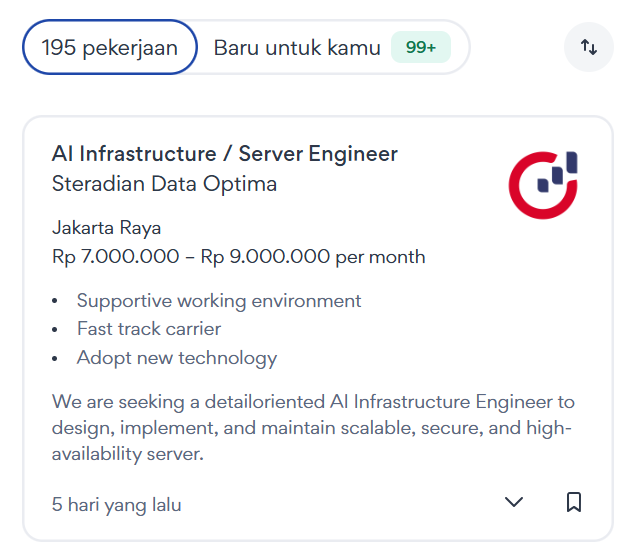
Task: Open the sort order icon button
Action: coord(589,47)
